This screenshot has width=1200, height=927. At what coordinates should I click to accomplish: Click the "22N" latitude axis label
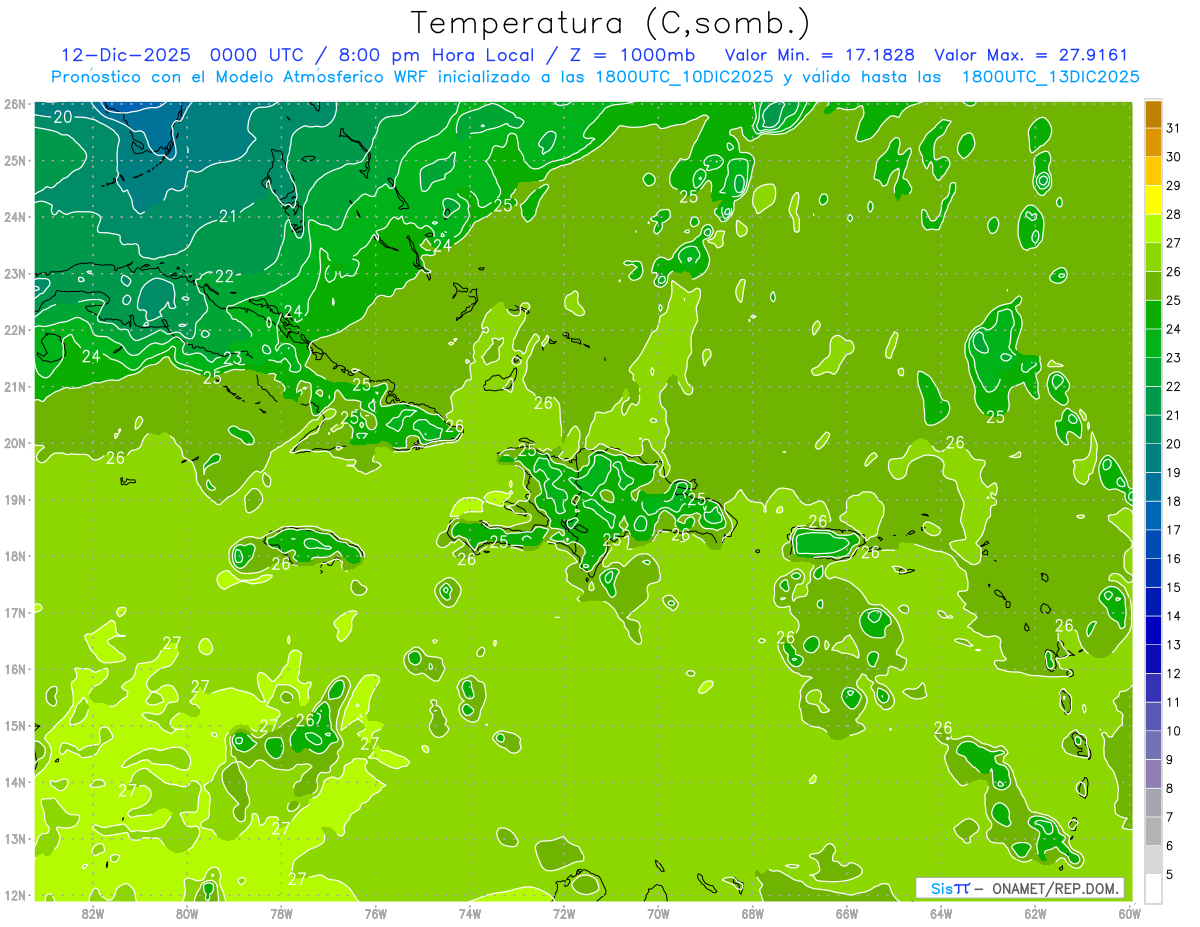14,330
